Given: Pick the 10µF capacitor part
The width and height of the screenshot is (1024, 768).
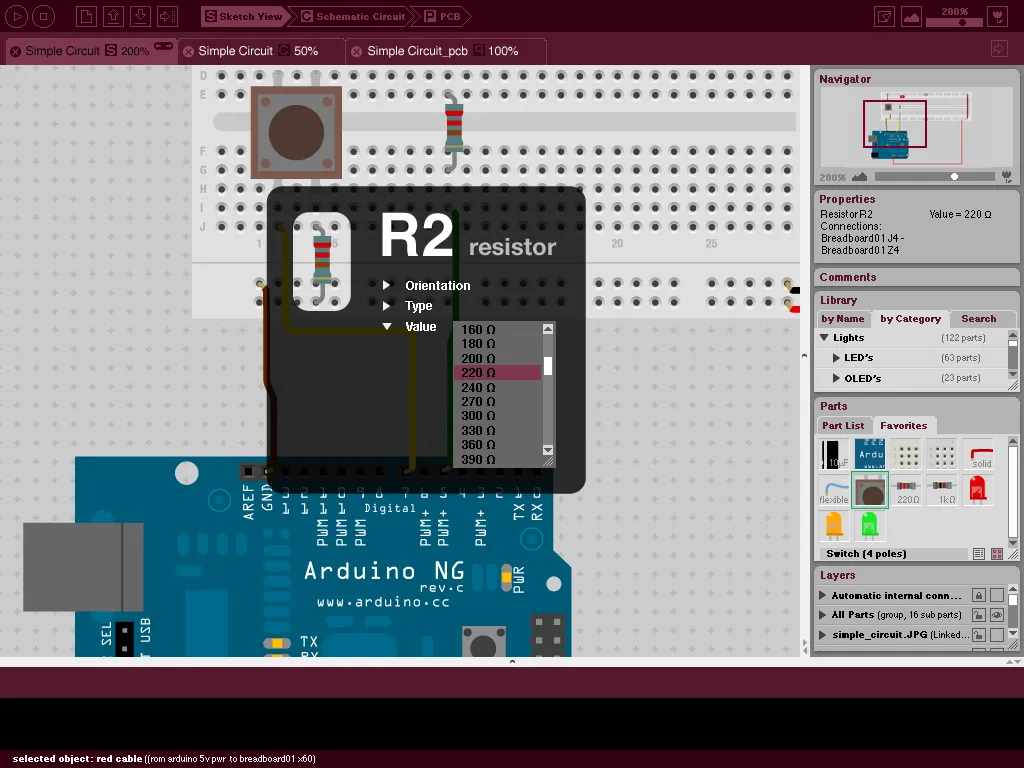Looking at the screenshot, I should pos(834,454).
